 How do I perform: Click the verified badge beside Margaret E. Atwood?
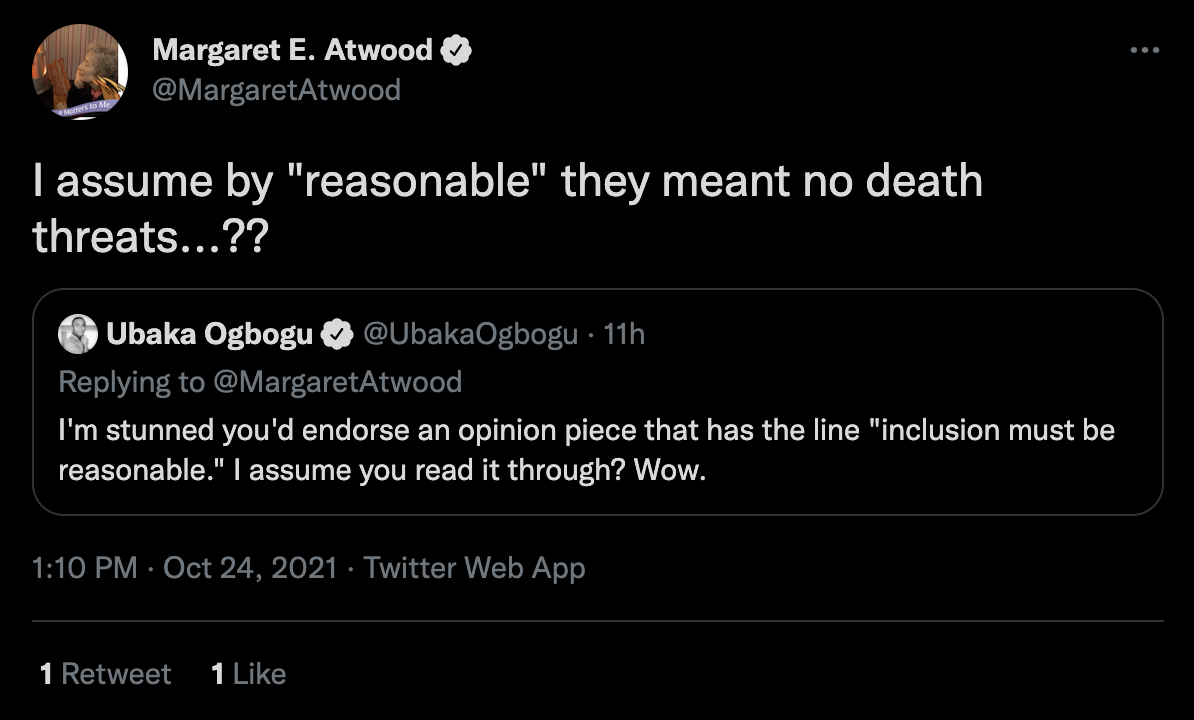pos(457,49)
